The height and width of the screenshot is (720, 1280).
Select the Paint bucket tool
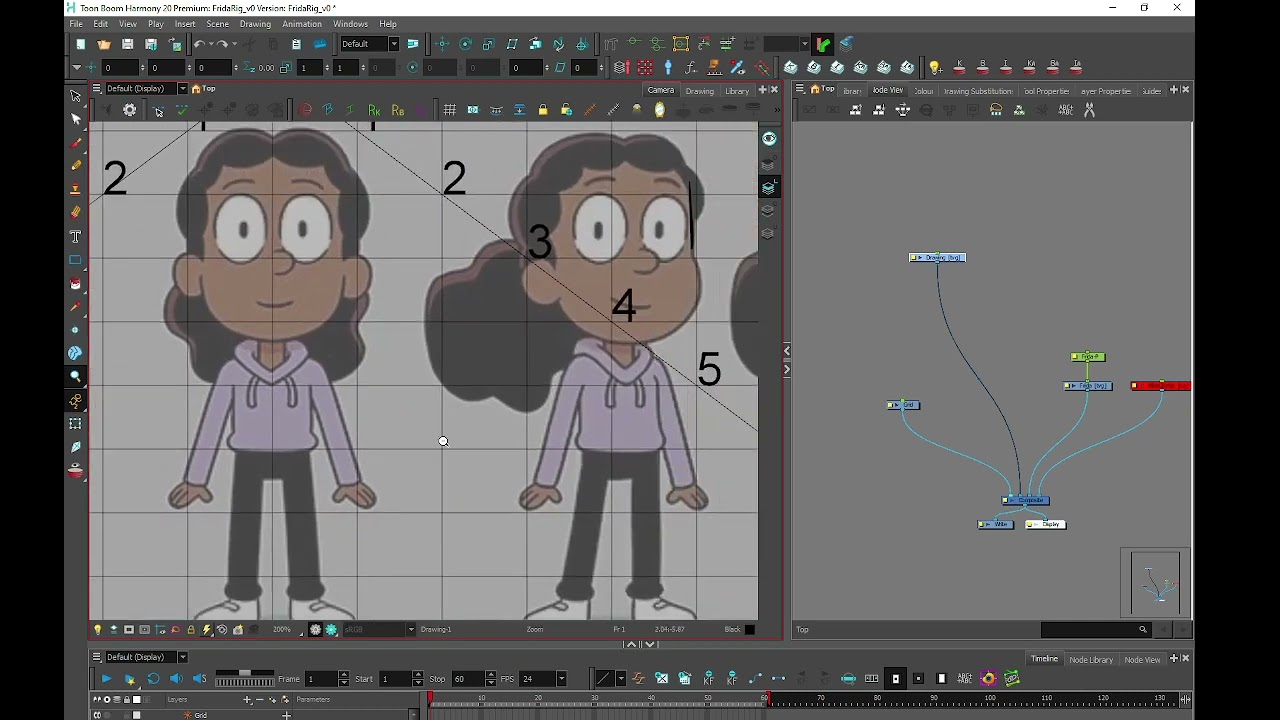(x=75, y=284)
